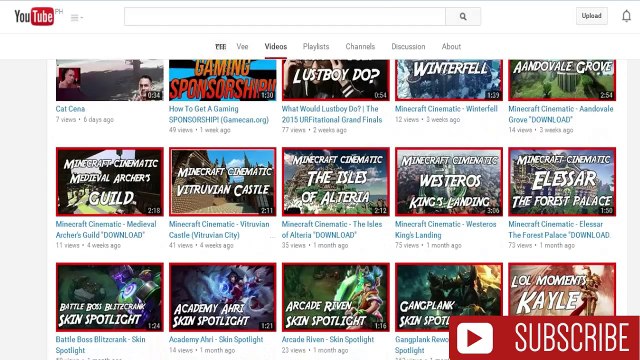
Task: Open the channel avatar icon beside Vee
Action: click(221, 47)
